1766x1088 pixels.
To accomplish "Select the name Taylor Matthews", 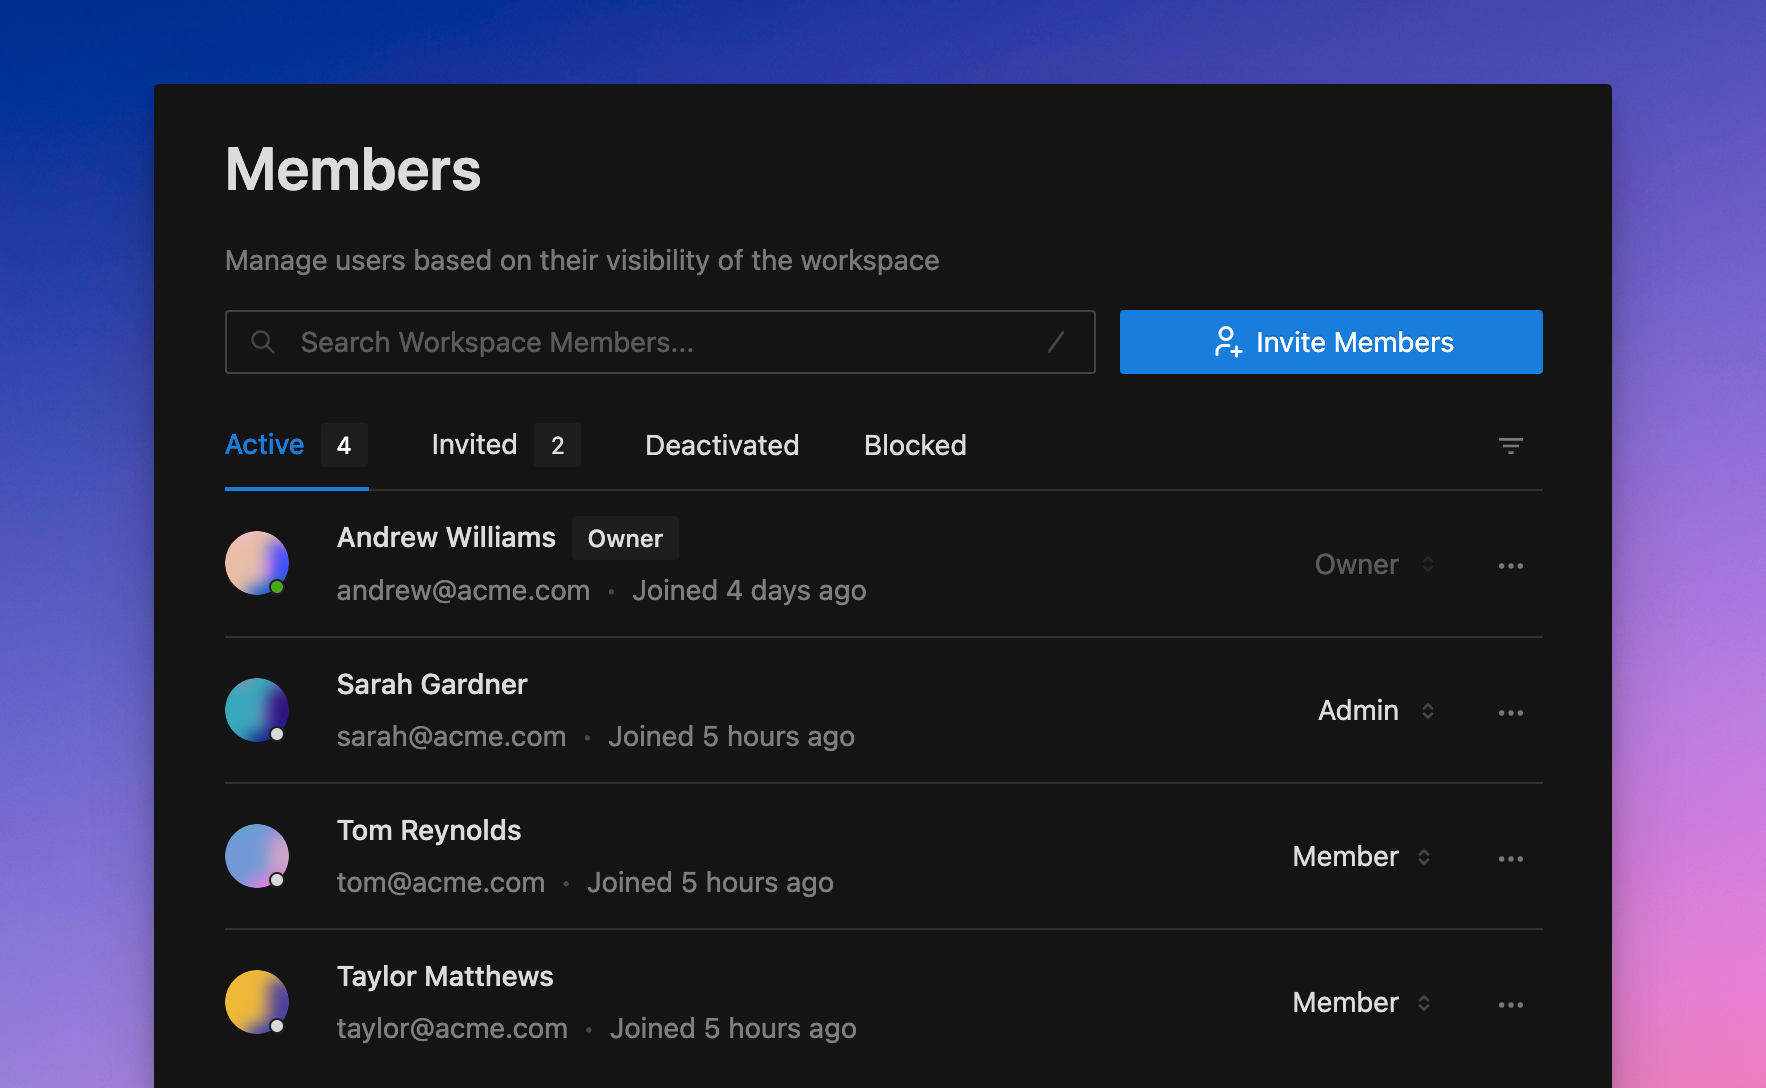I will tap(445, 977).
